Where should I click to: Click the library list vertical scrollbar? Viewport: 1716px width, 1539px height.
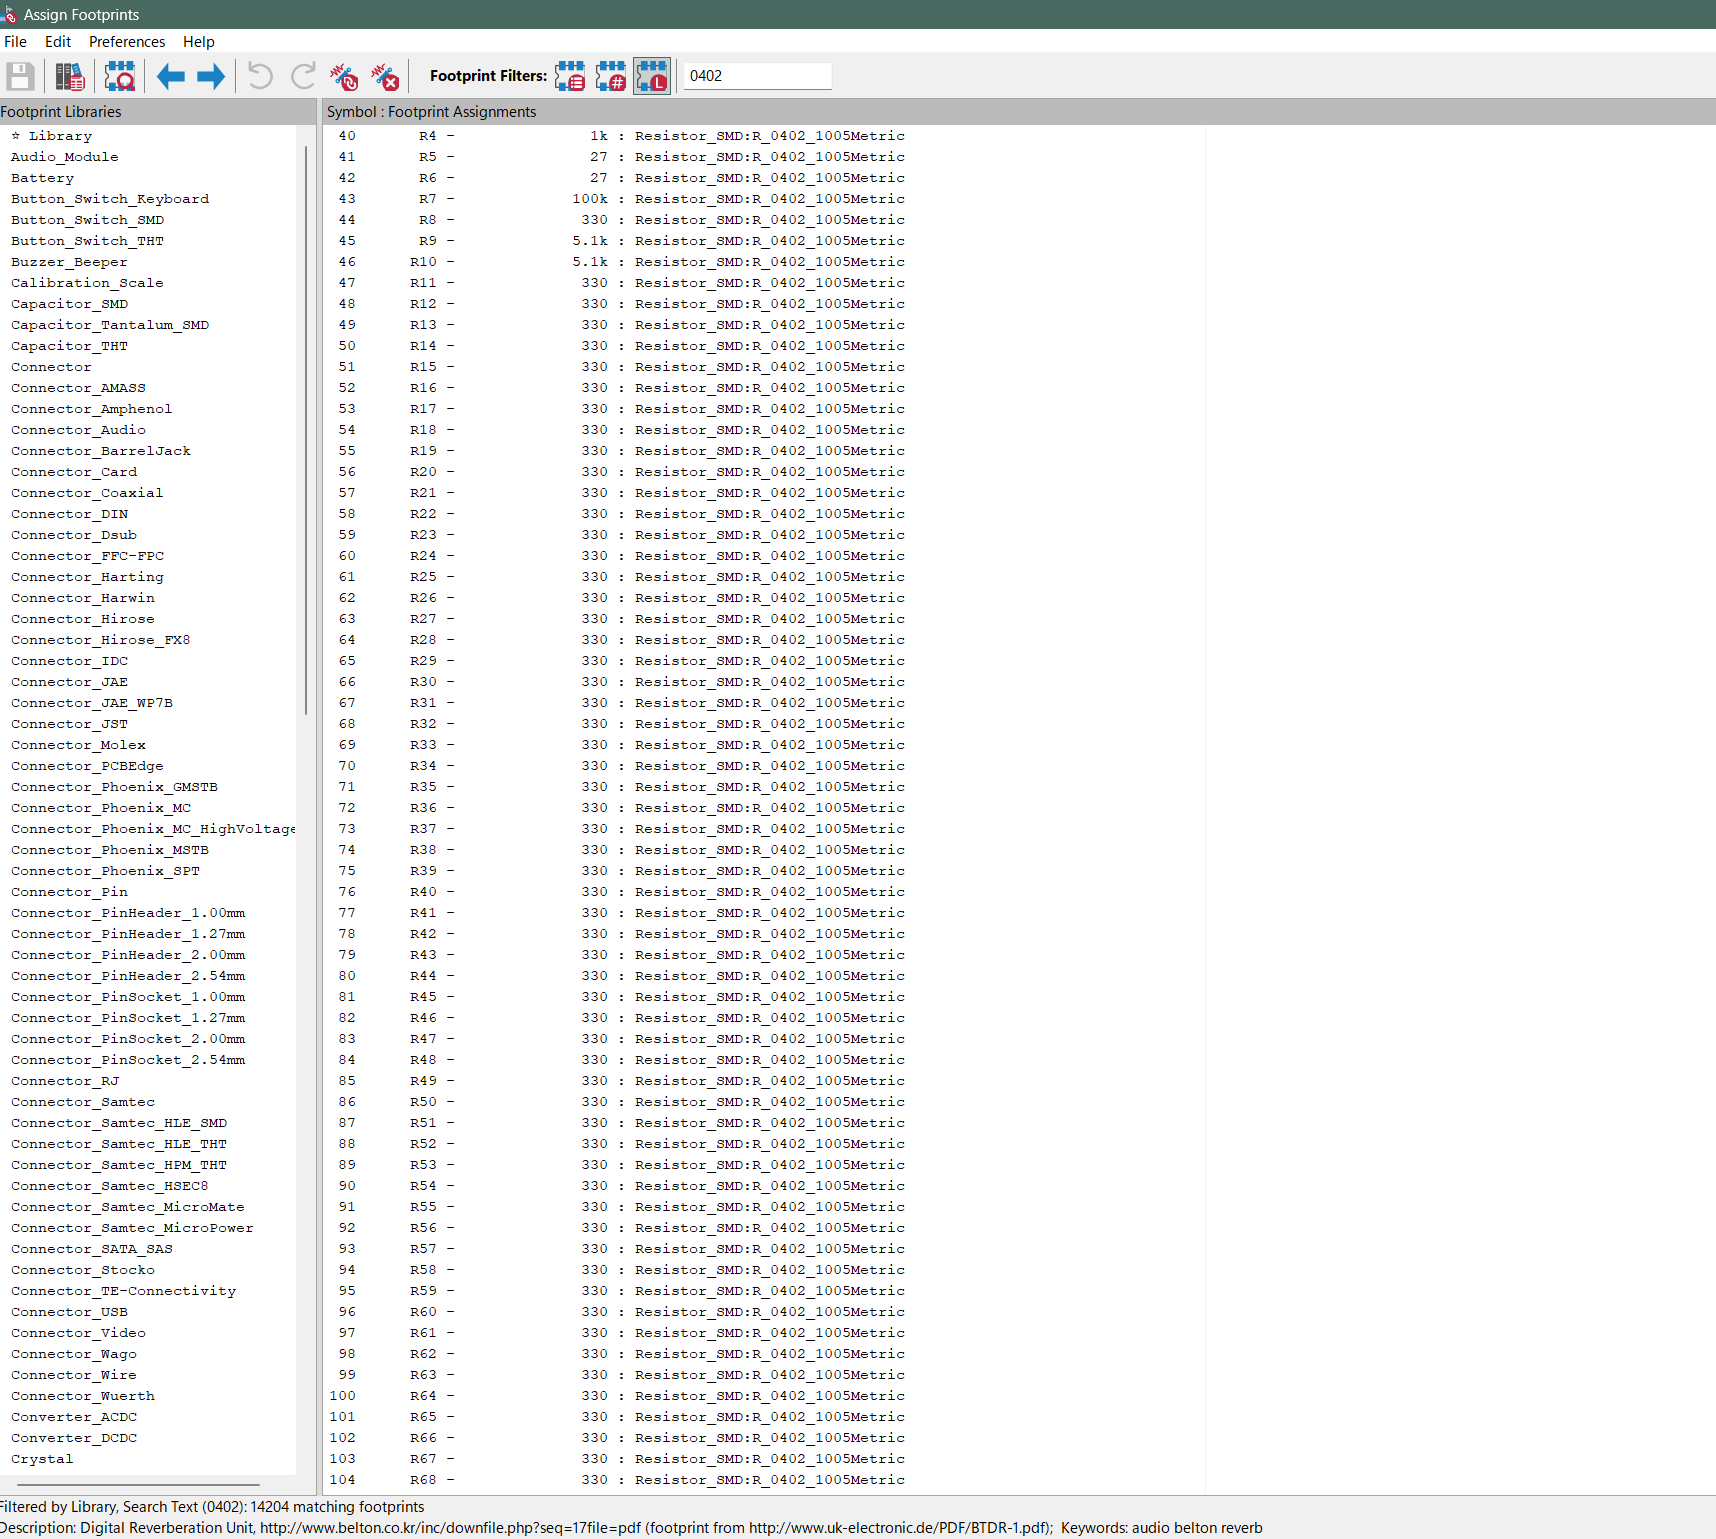pos(305,430)
